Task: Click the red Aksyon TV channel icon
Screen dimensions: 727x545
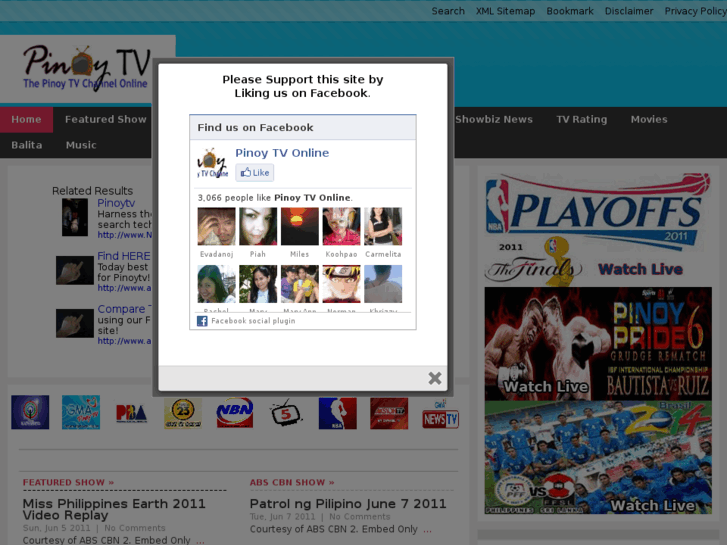Action: pos(389,413)
